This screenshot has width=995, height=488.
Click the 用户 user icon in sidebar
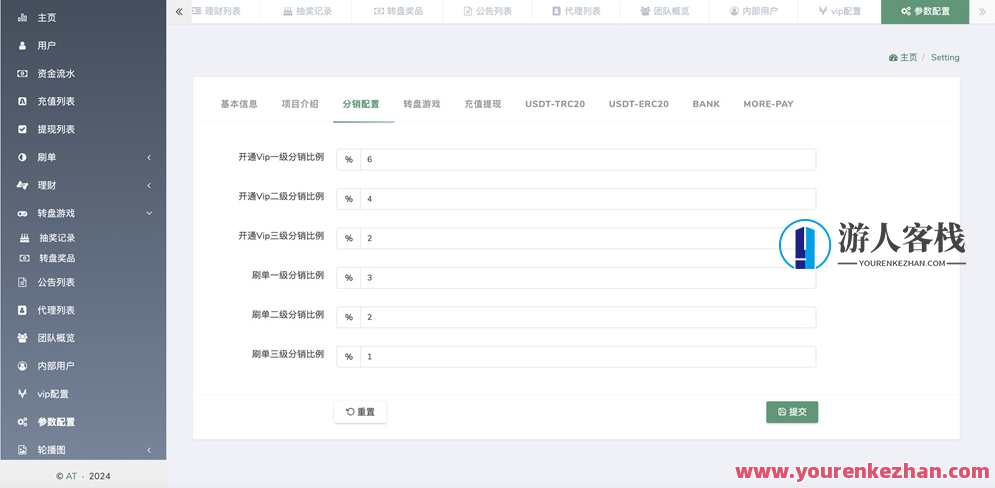coord(22,46)
